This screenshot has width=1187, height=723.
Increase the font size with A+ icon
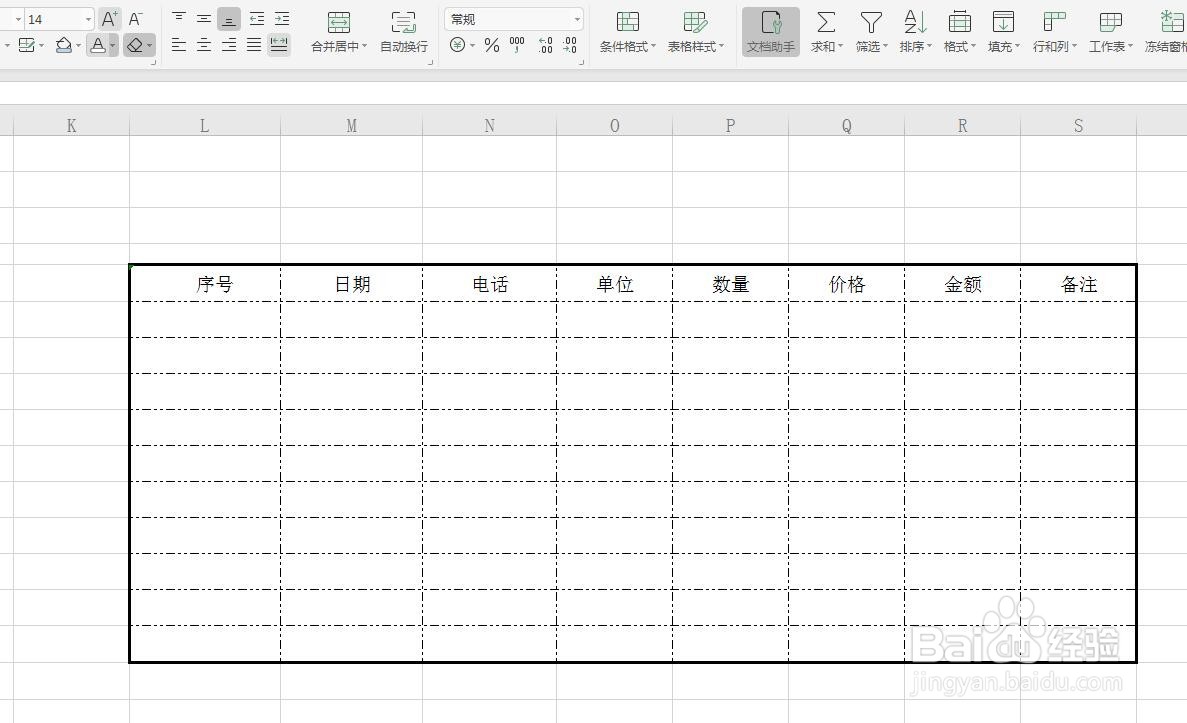coord(107,18)
